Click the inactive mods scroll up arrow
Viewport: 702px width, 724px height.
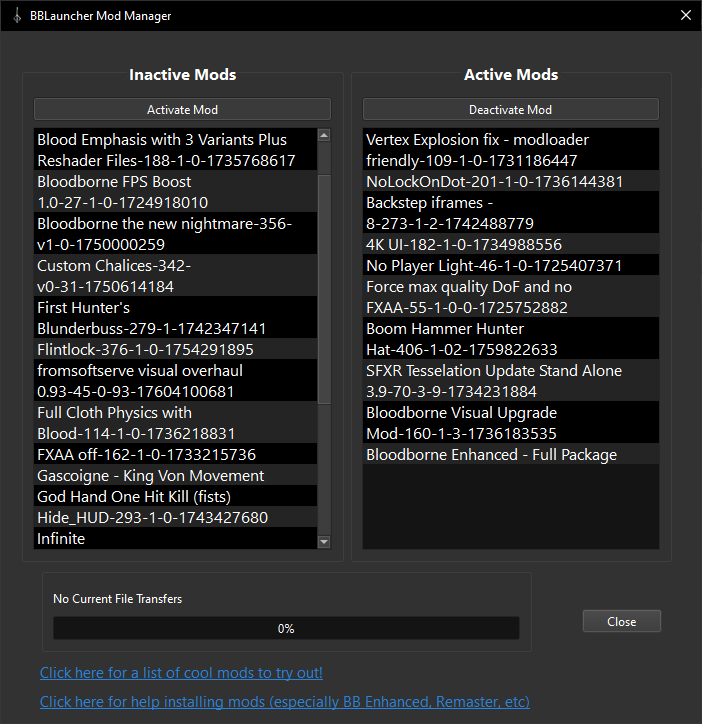tap(324, 135)
